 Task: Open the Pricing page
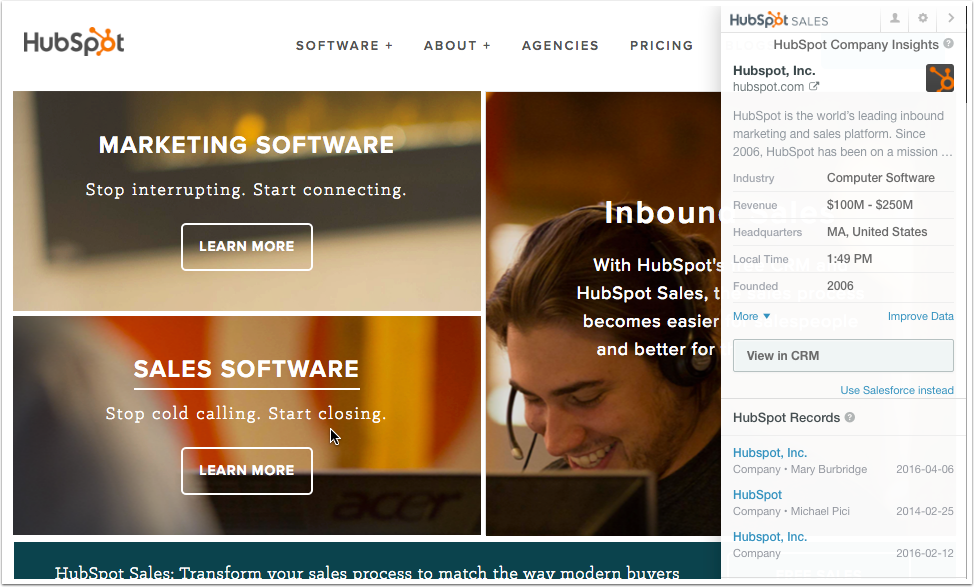click(662, 45)
